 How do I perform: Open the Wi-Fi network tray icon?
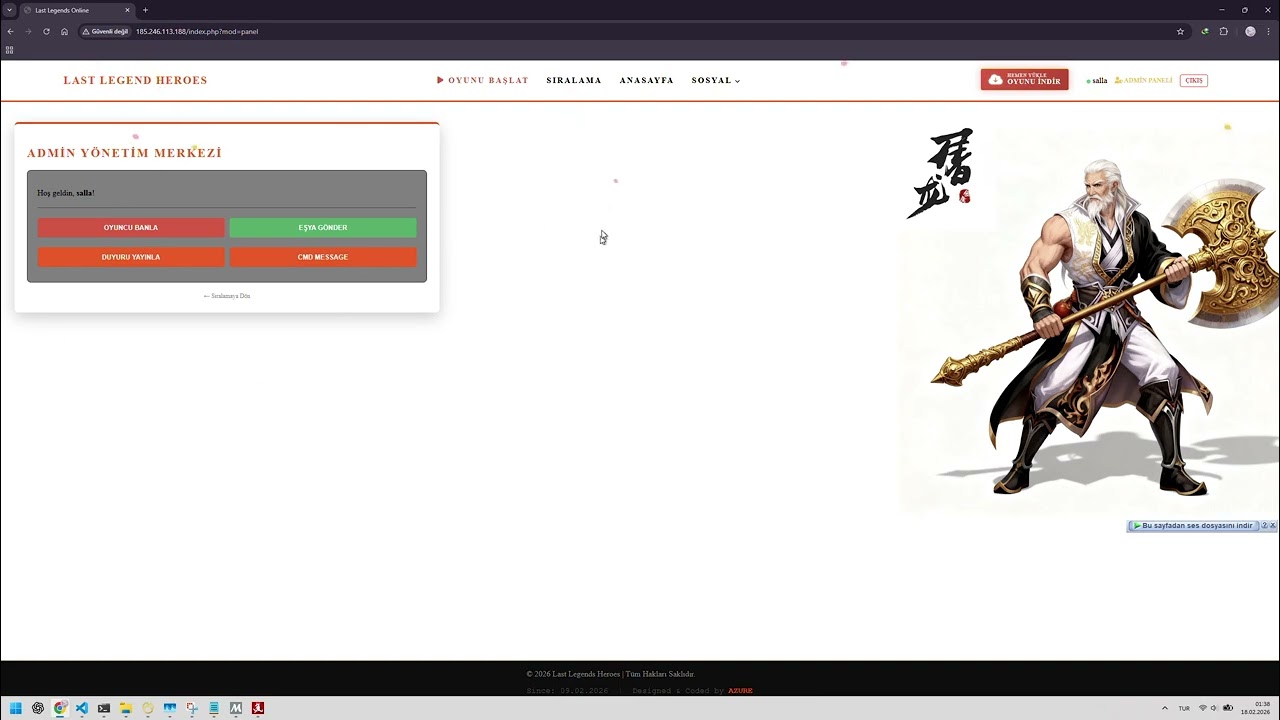click(1203, 708)
